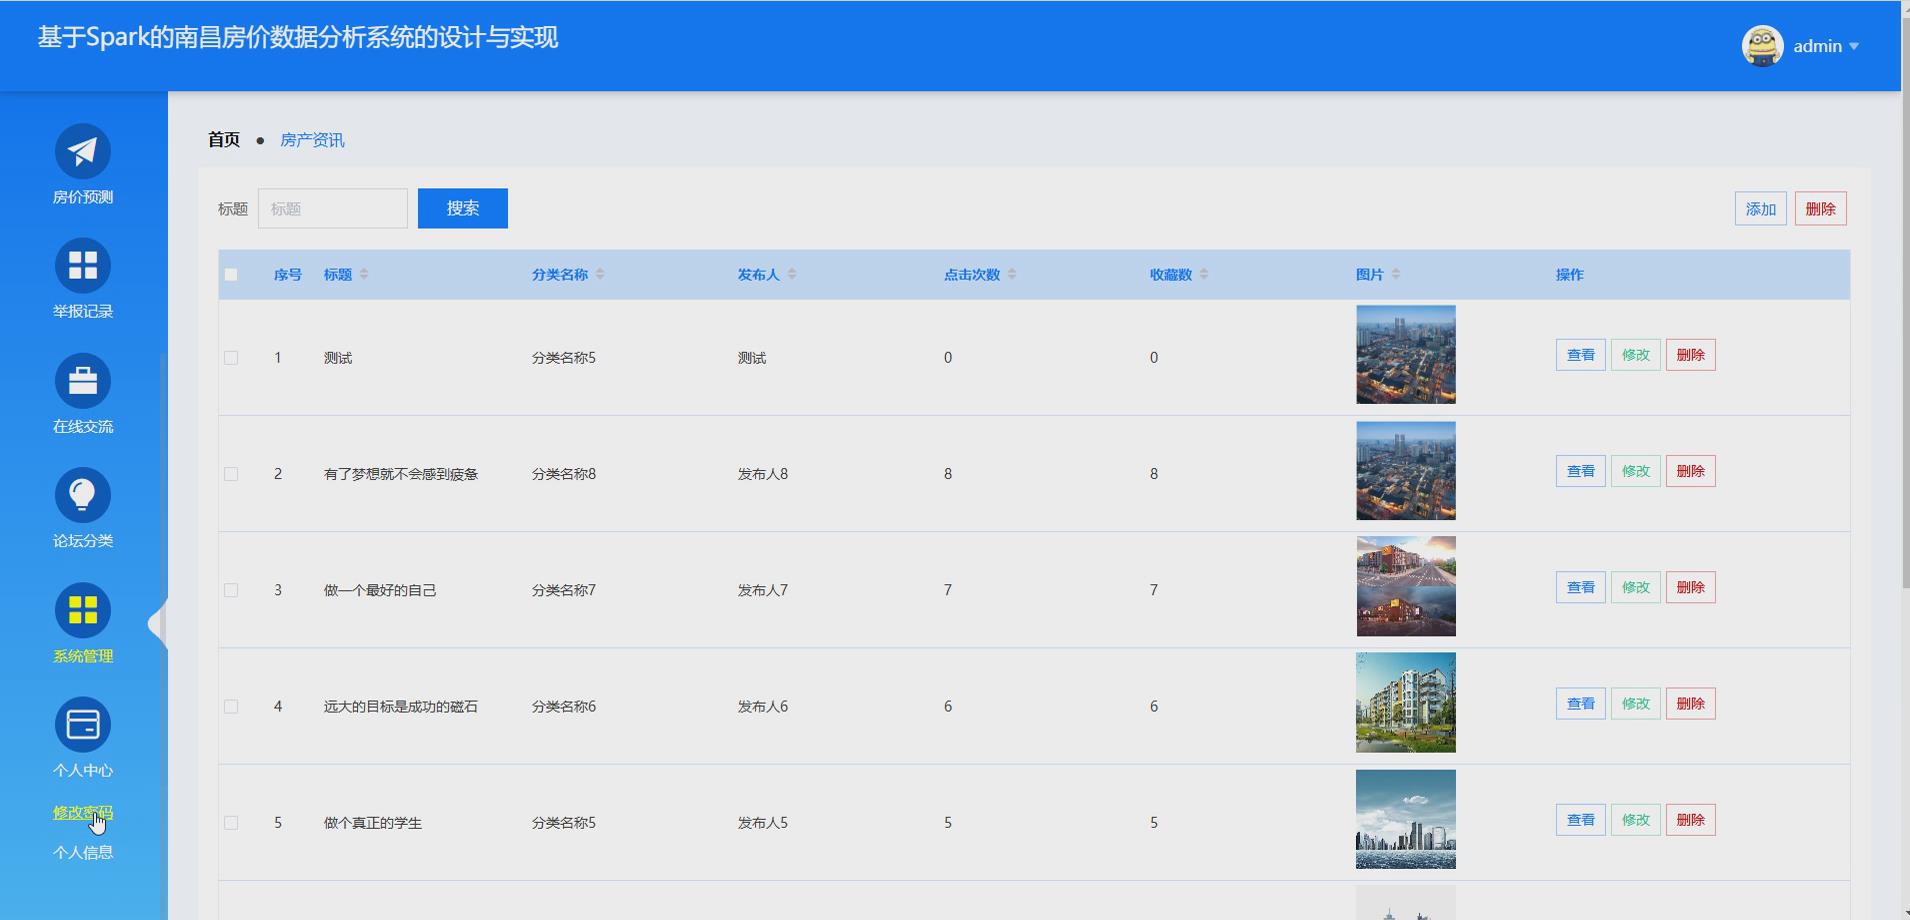1910x920 pixels.
Task: Sort by 点击次数 column arrows
Action: click(1012, 274)
